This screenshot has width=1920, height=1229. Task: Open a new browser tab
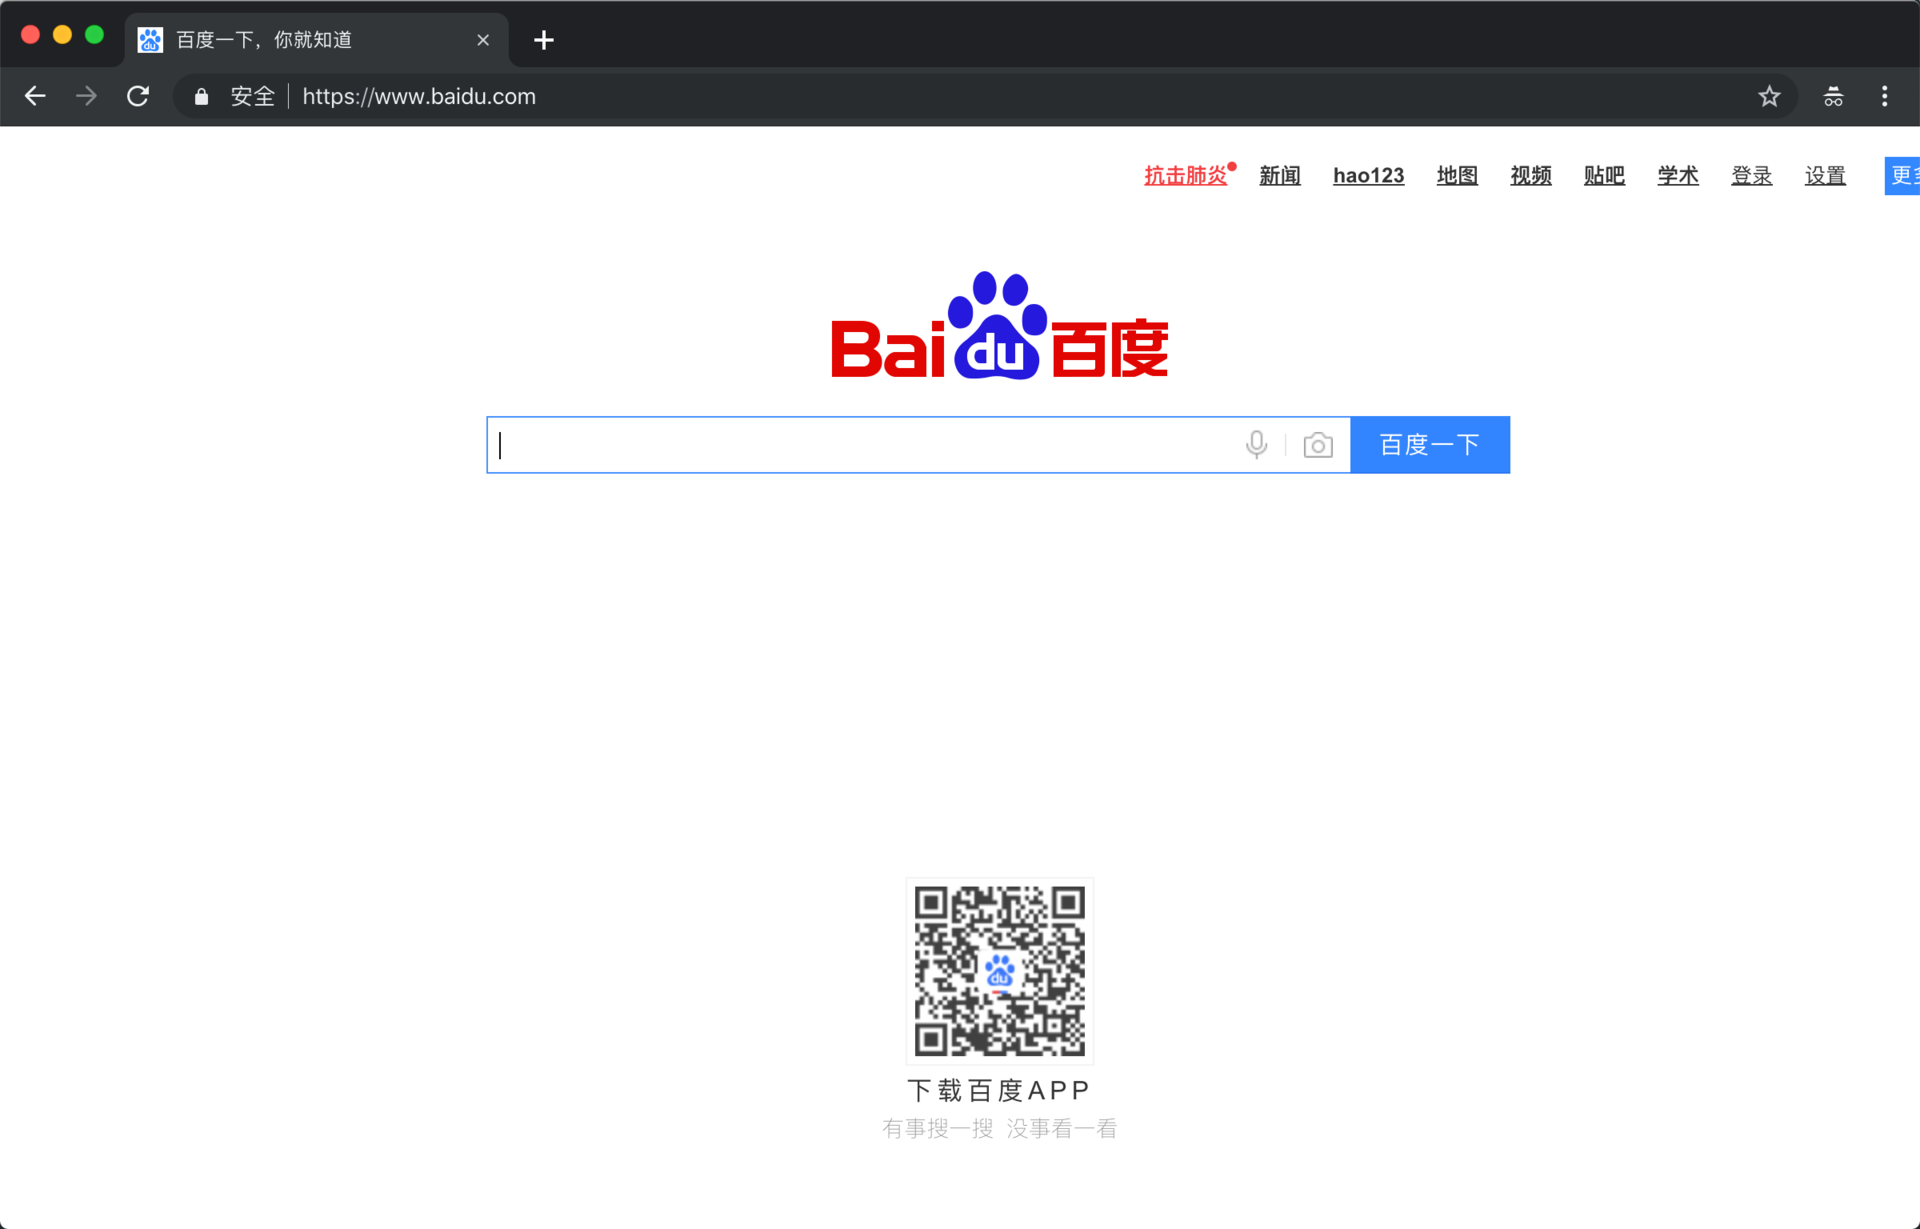pyautogui.click(x=543, y=40)
